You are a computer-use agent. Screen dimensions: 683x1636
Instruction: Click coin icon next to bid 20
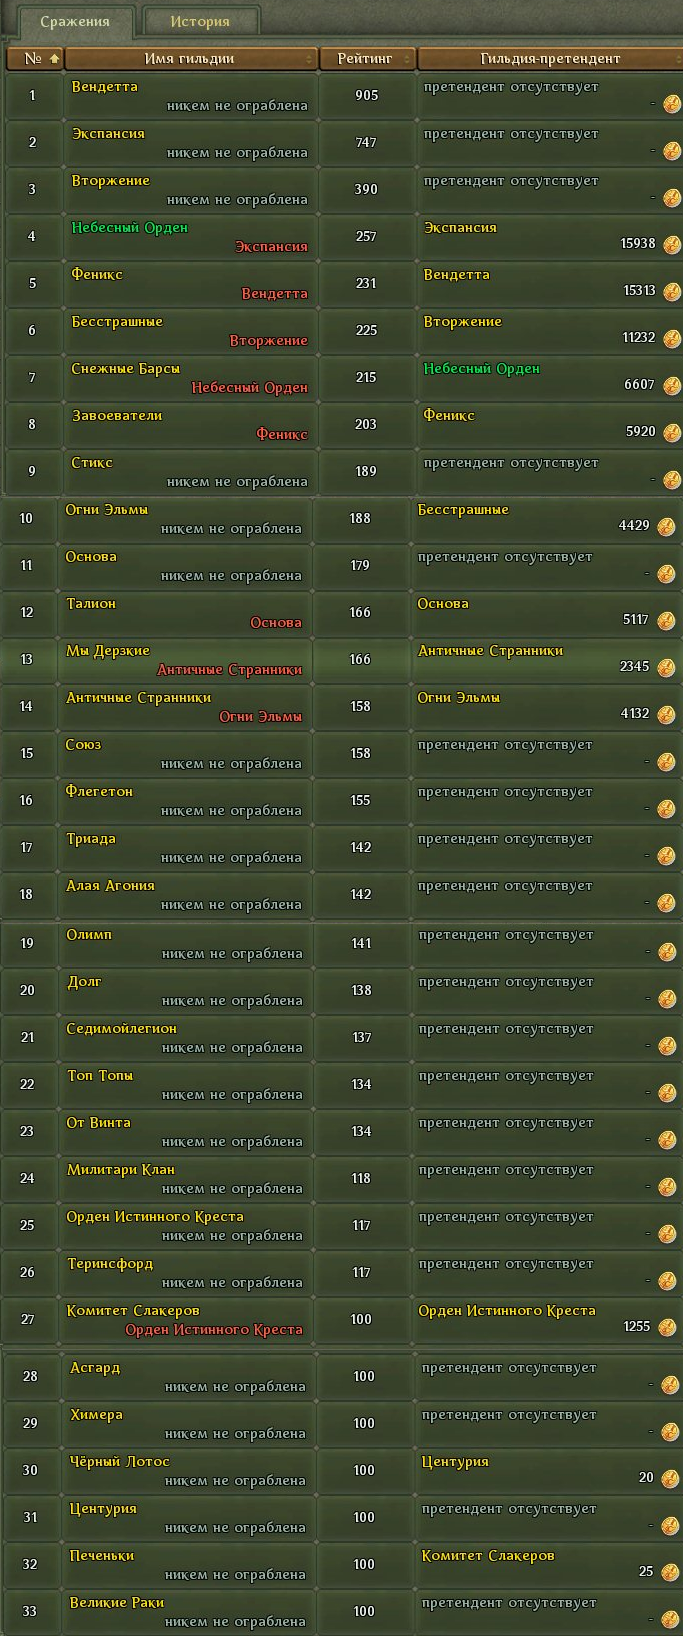670,1479
